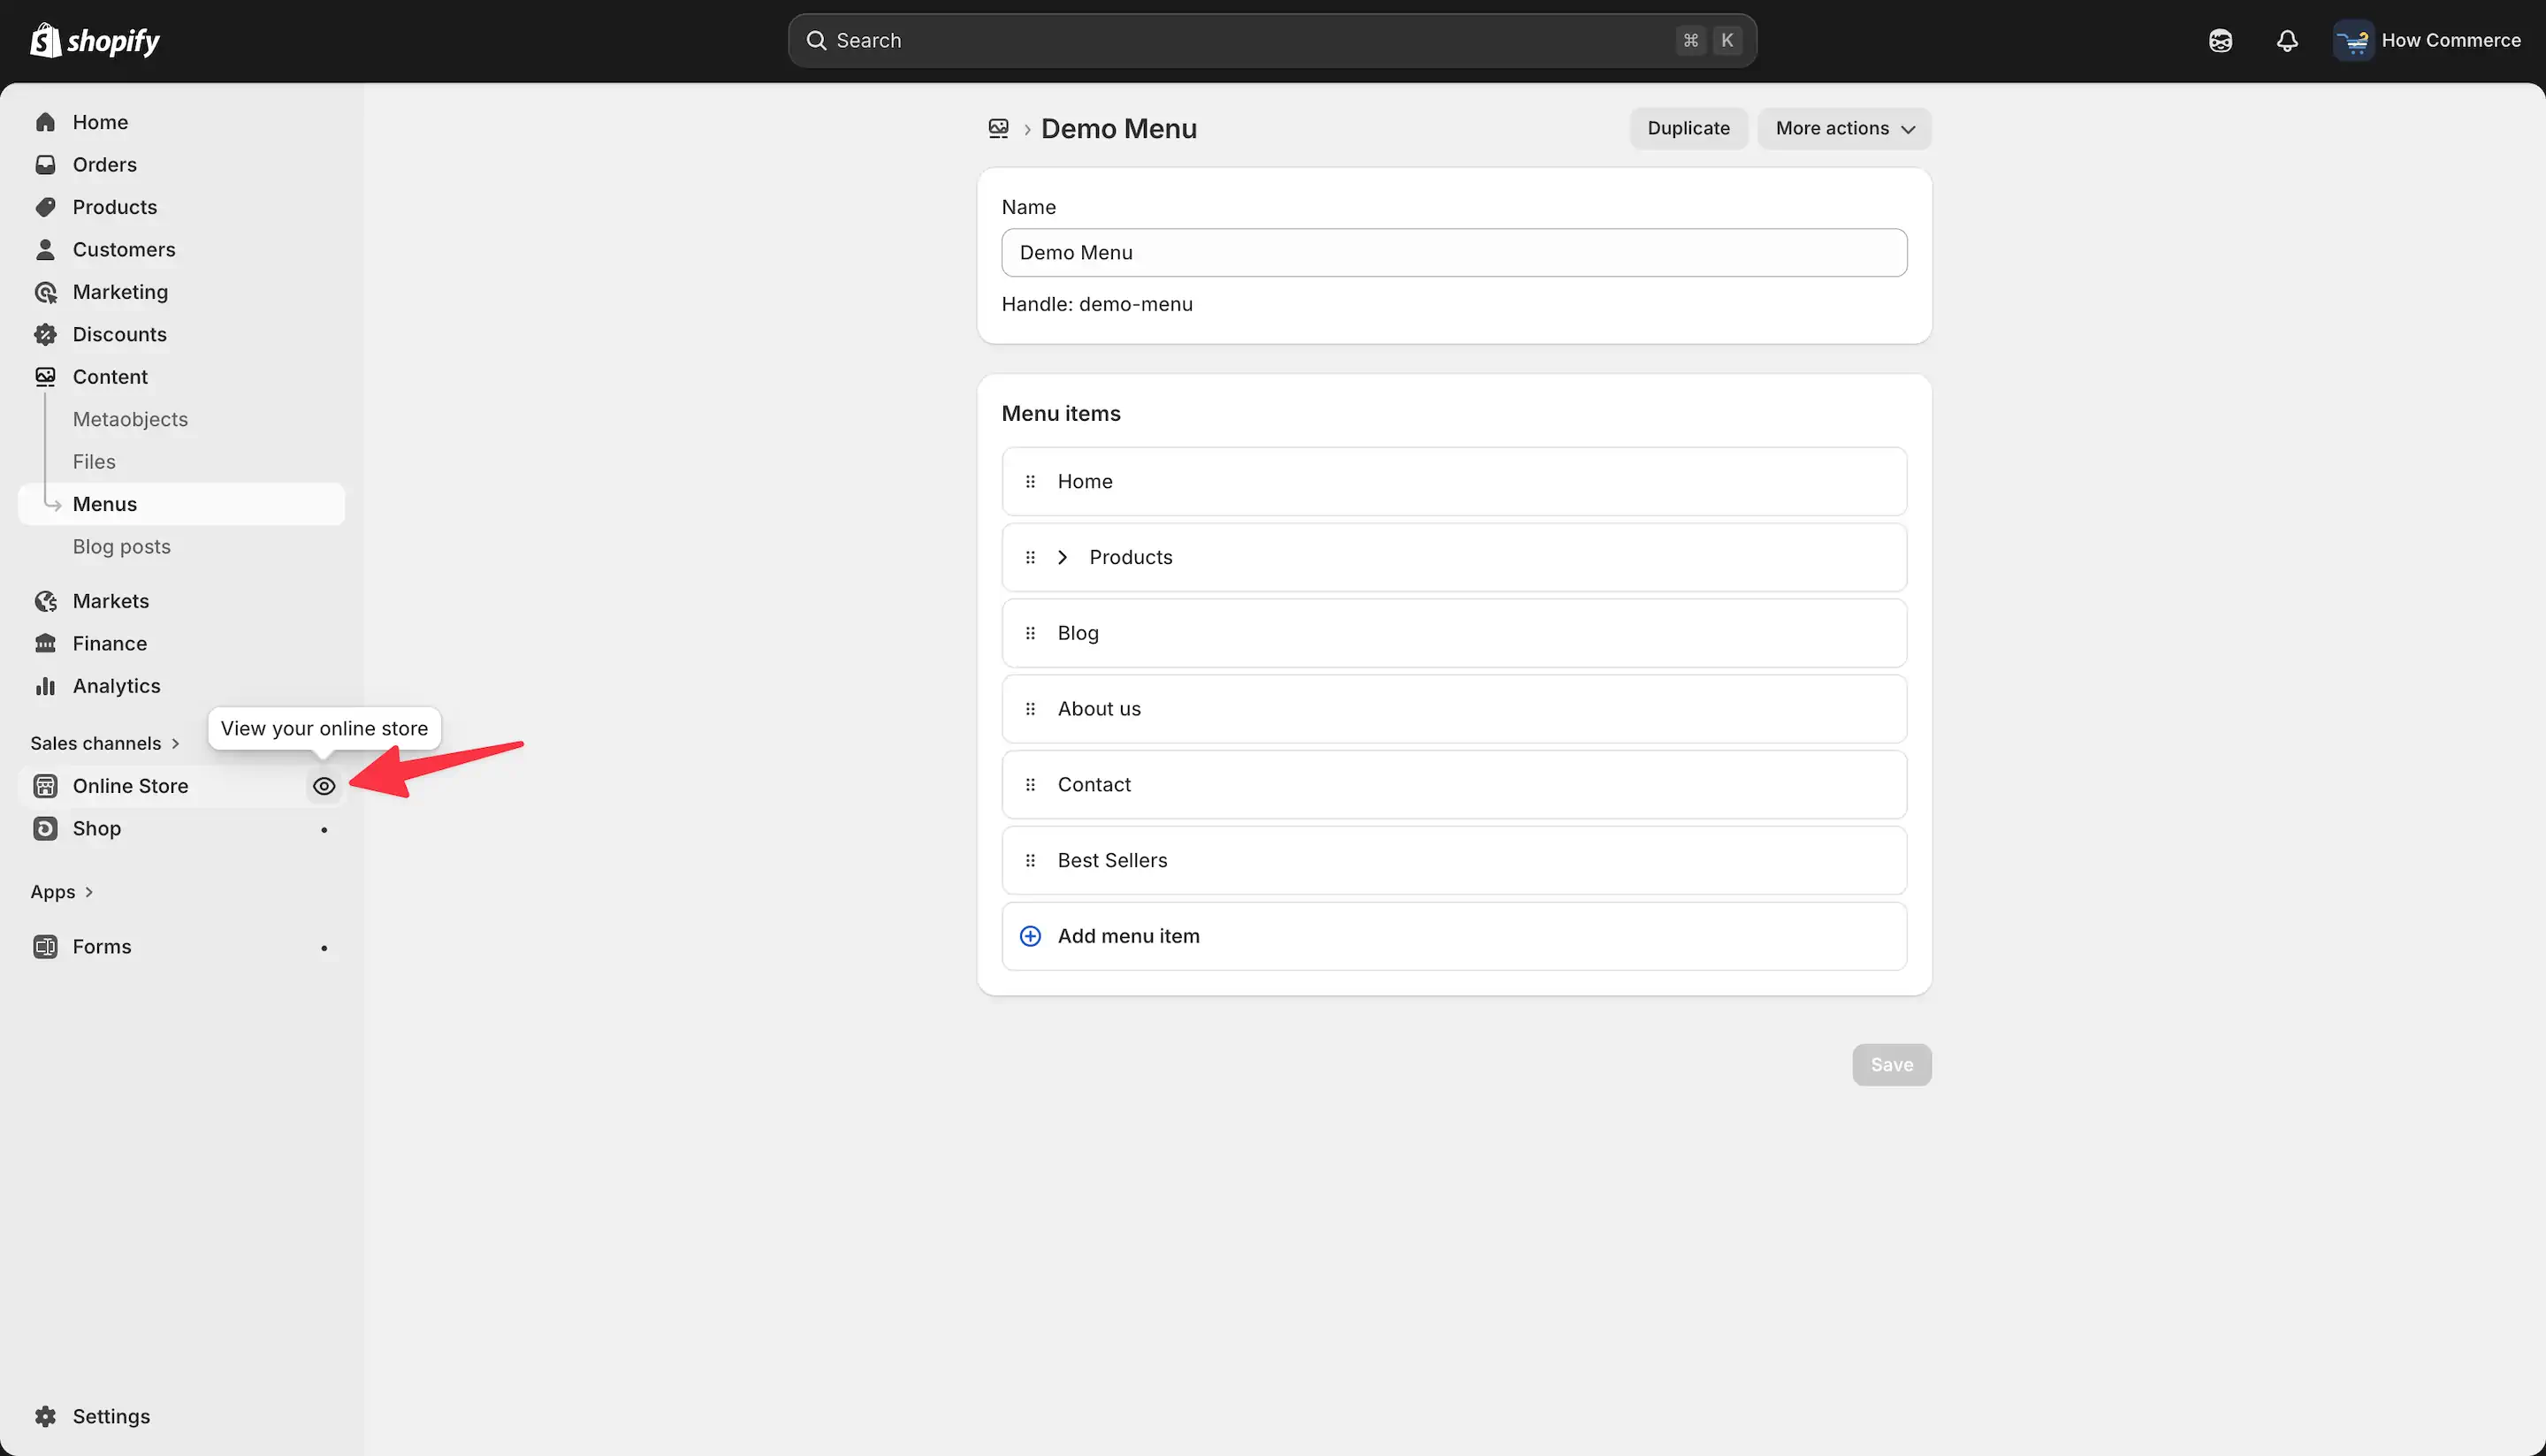Click the Save button

point(1891,1065)
